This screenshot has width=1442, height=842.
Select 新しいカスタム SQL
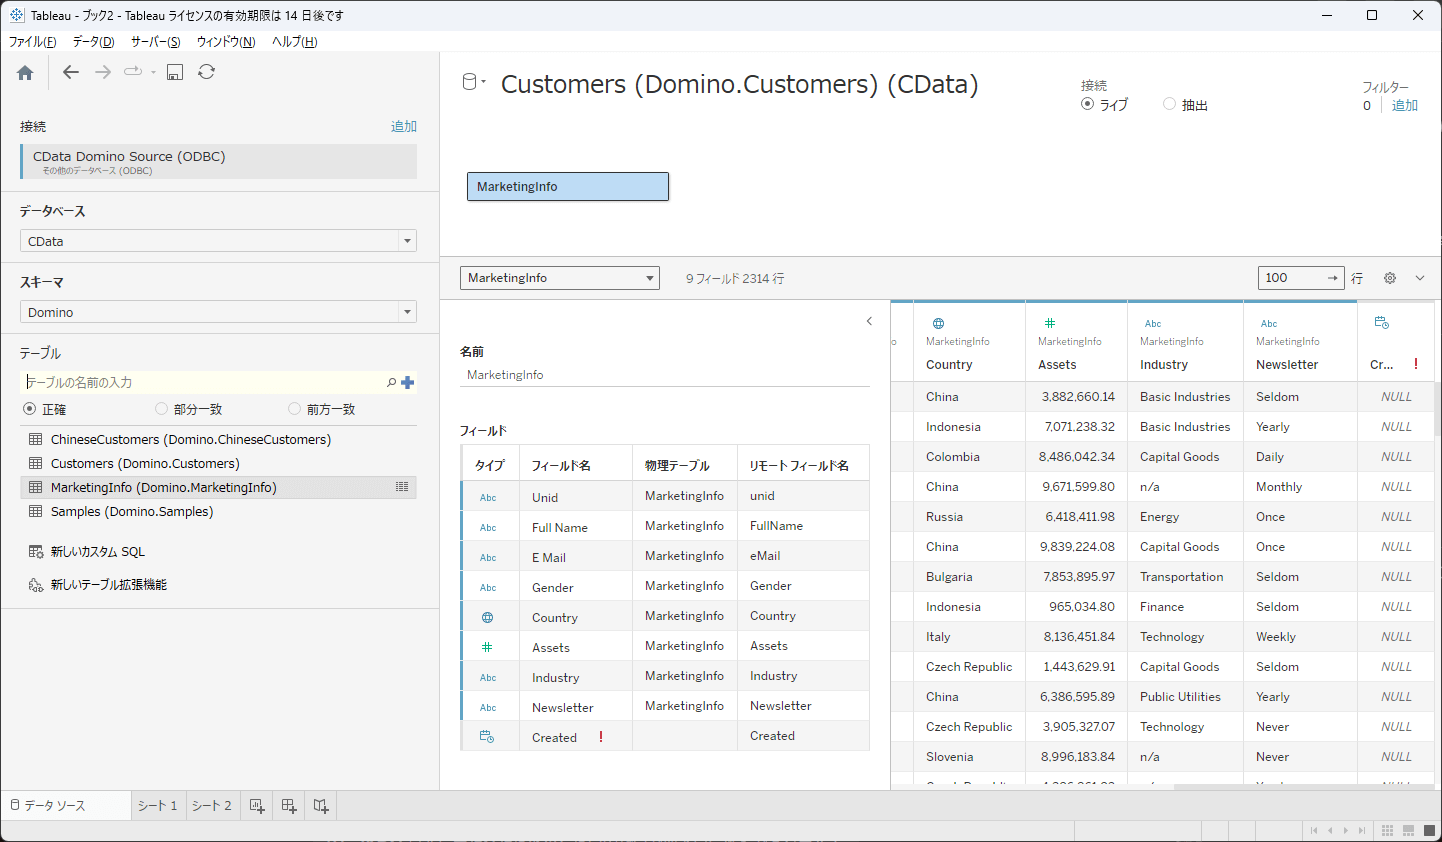point(98,552)
